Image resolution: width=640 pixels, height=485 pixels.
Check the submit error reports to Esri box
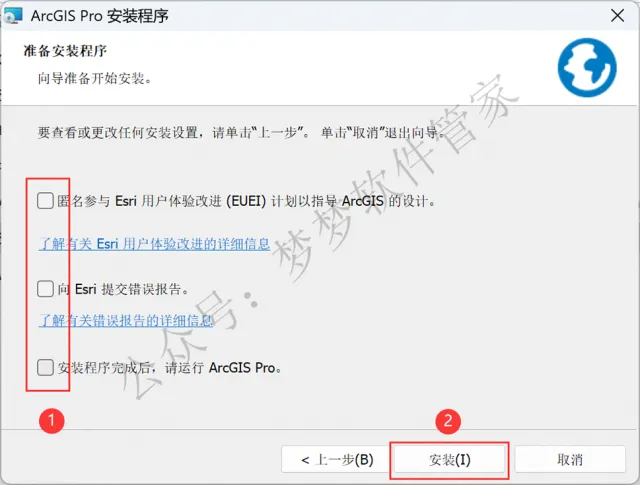pos(45,289)
